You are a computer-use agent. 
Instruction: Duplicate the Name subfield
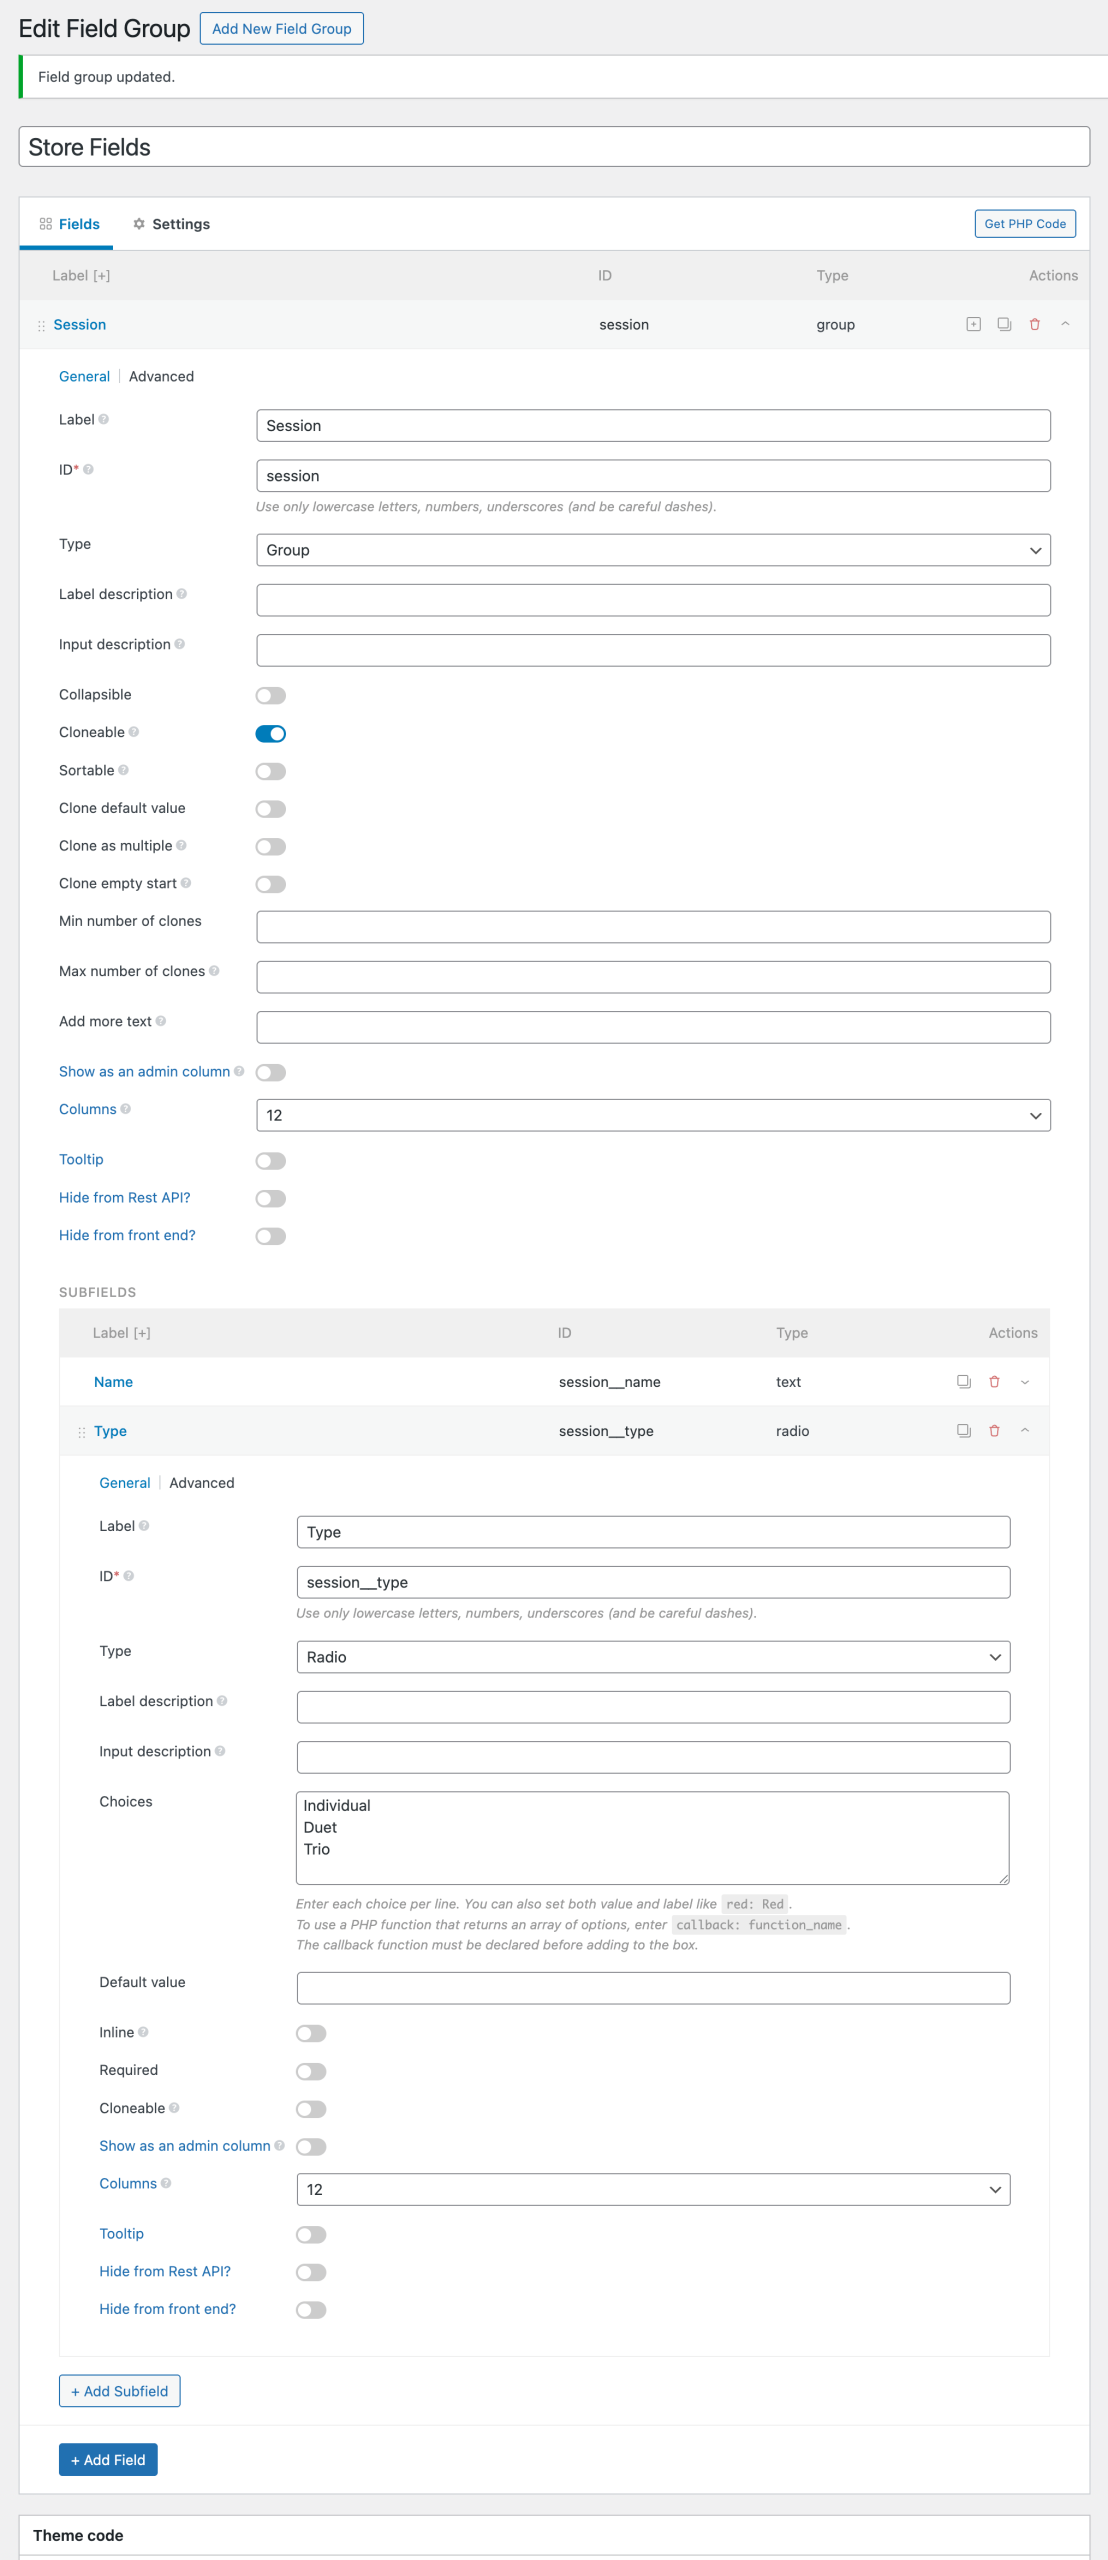pos(964,1382)
